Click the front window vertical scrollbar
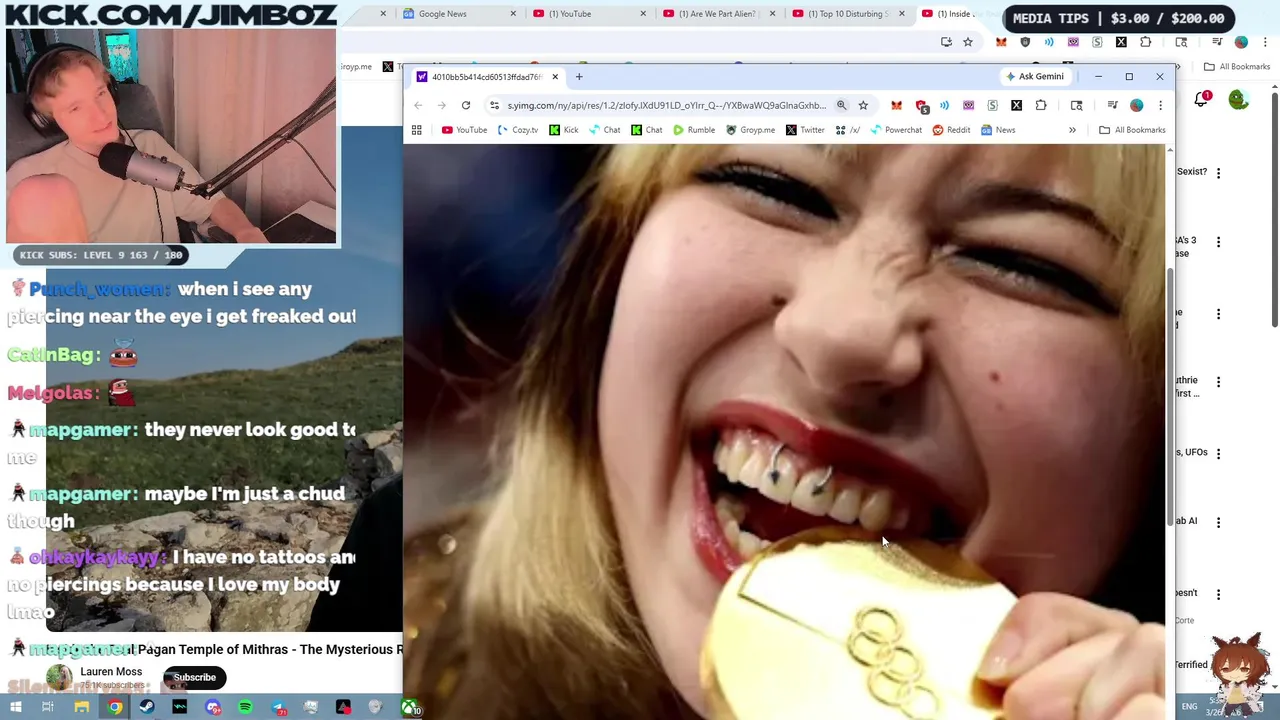 click(1170, 396)
